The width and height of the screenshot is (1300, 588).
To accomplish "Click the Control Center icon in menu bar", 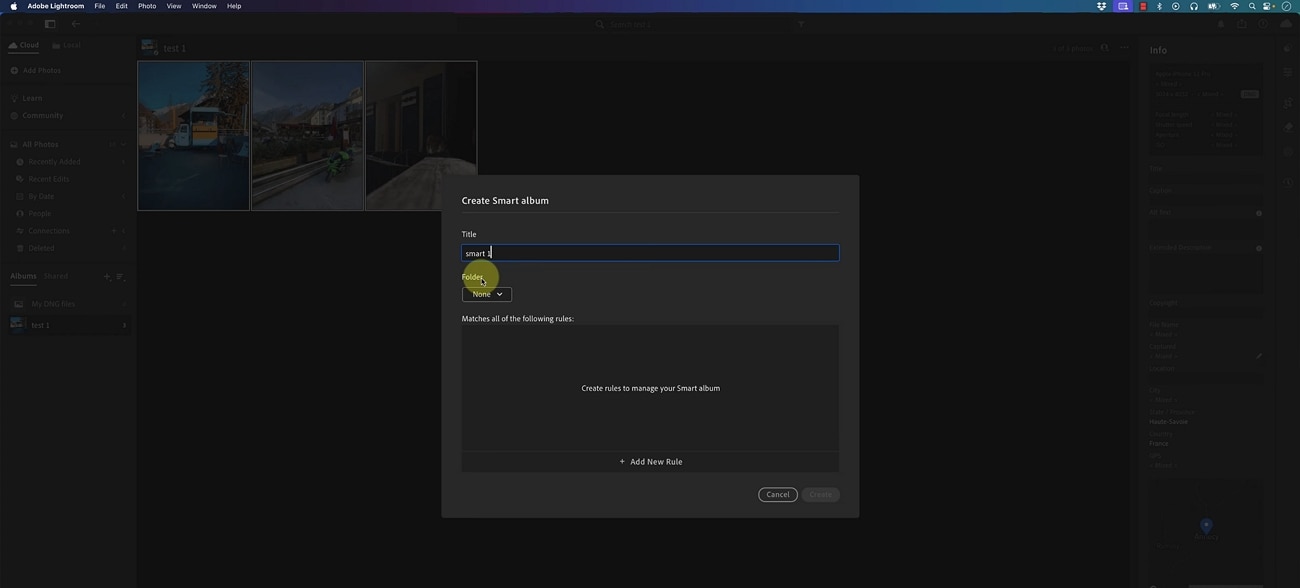I will point(1268,6).
